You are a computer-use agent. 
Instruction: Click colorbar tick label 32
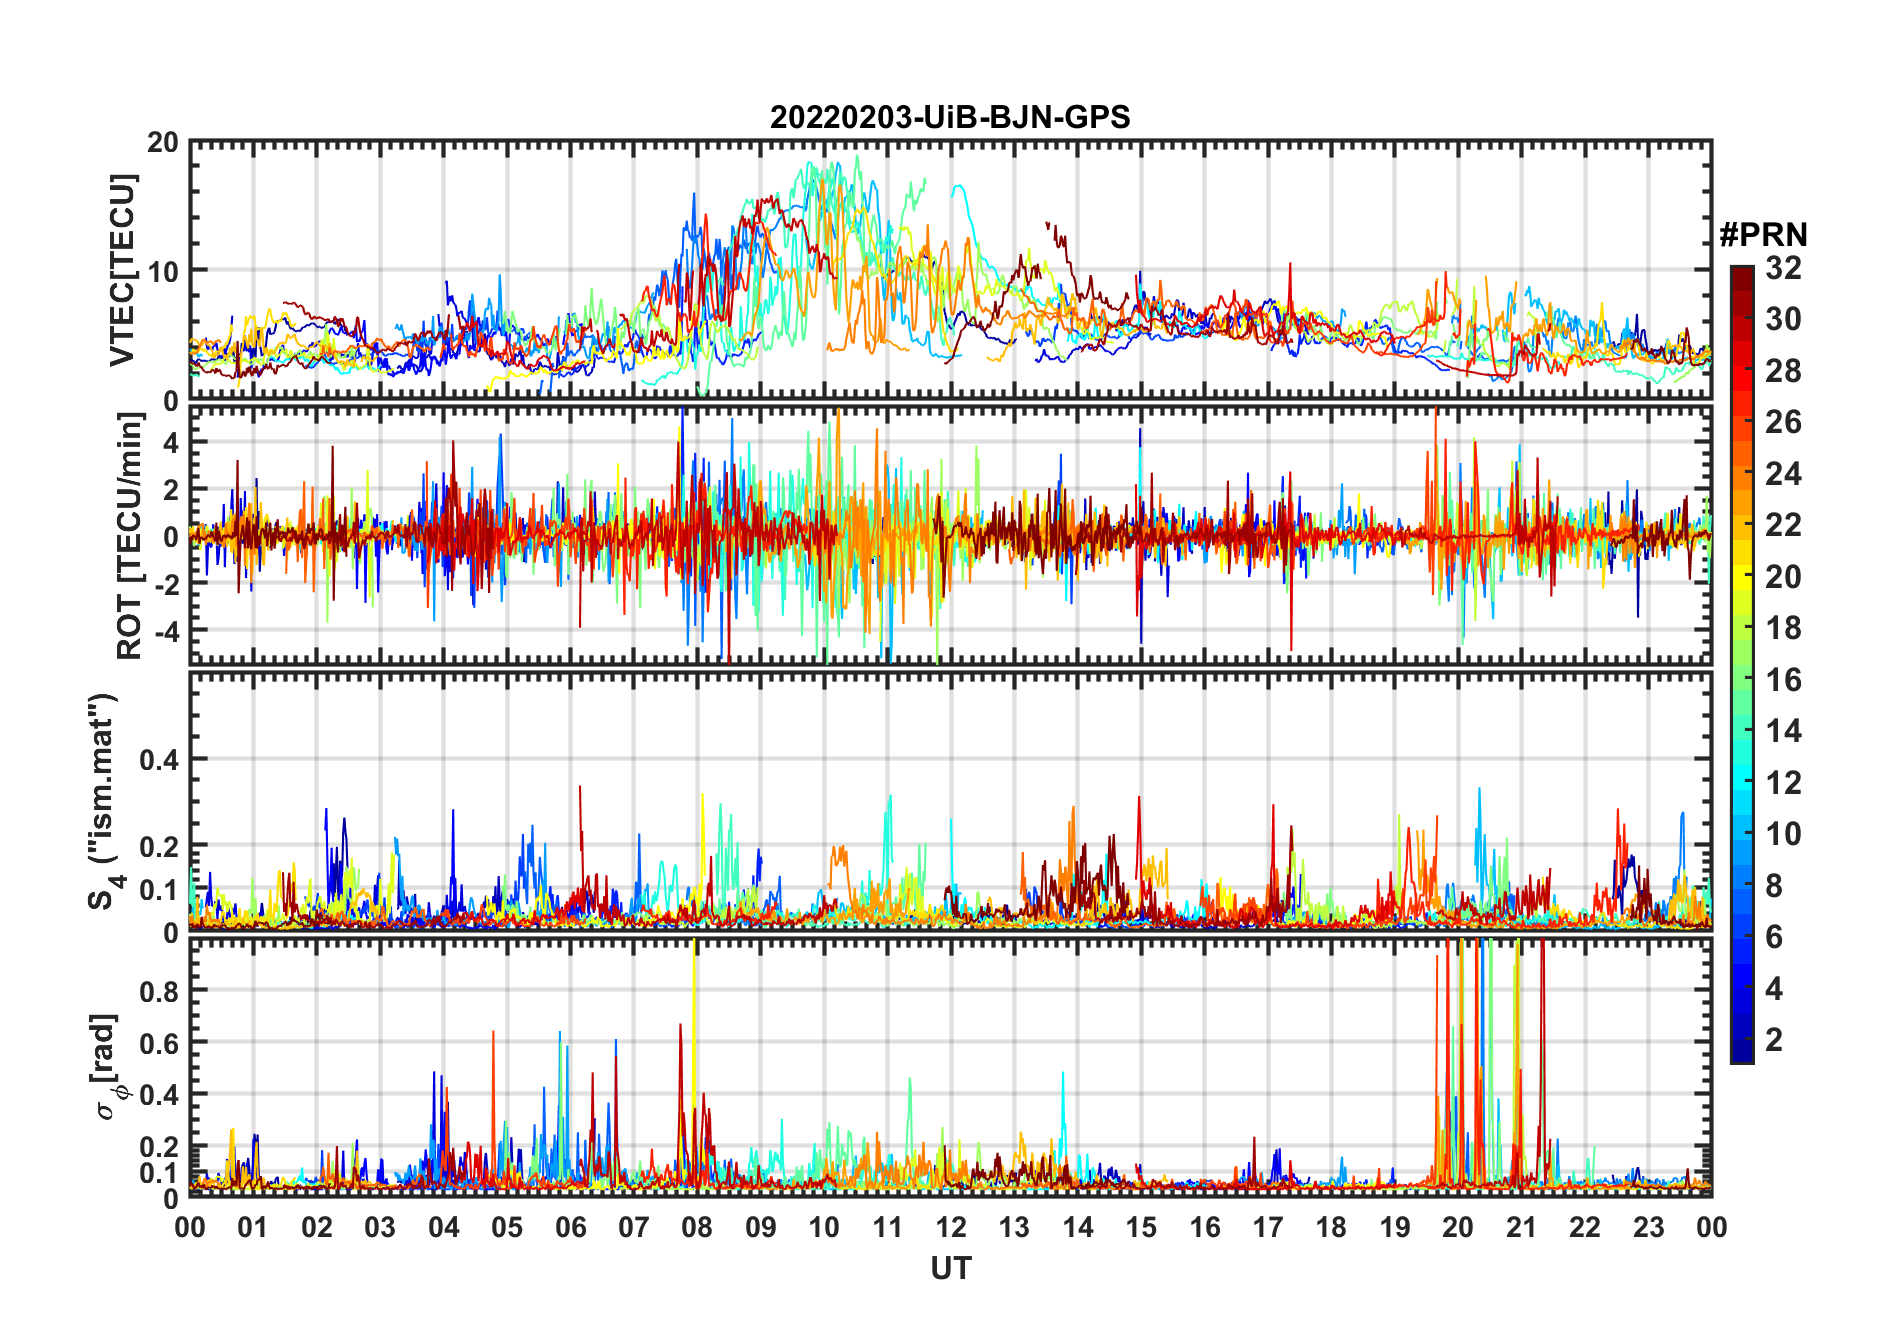(x=1783, y=268)
